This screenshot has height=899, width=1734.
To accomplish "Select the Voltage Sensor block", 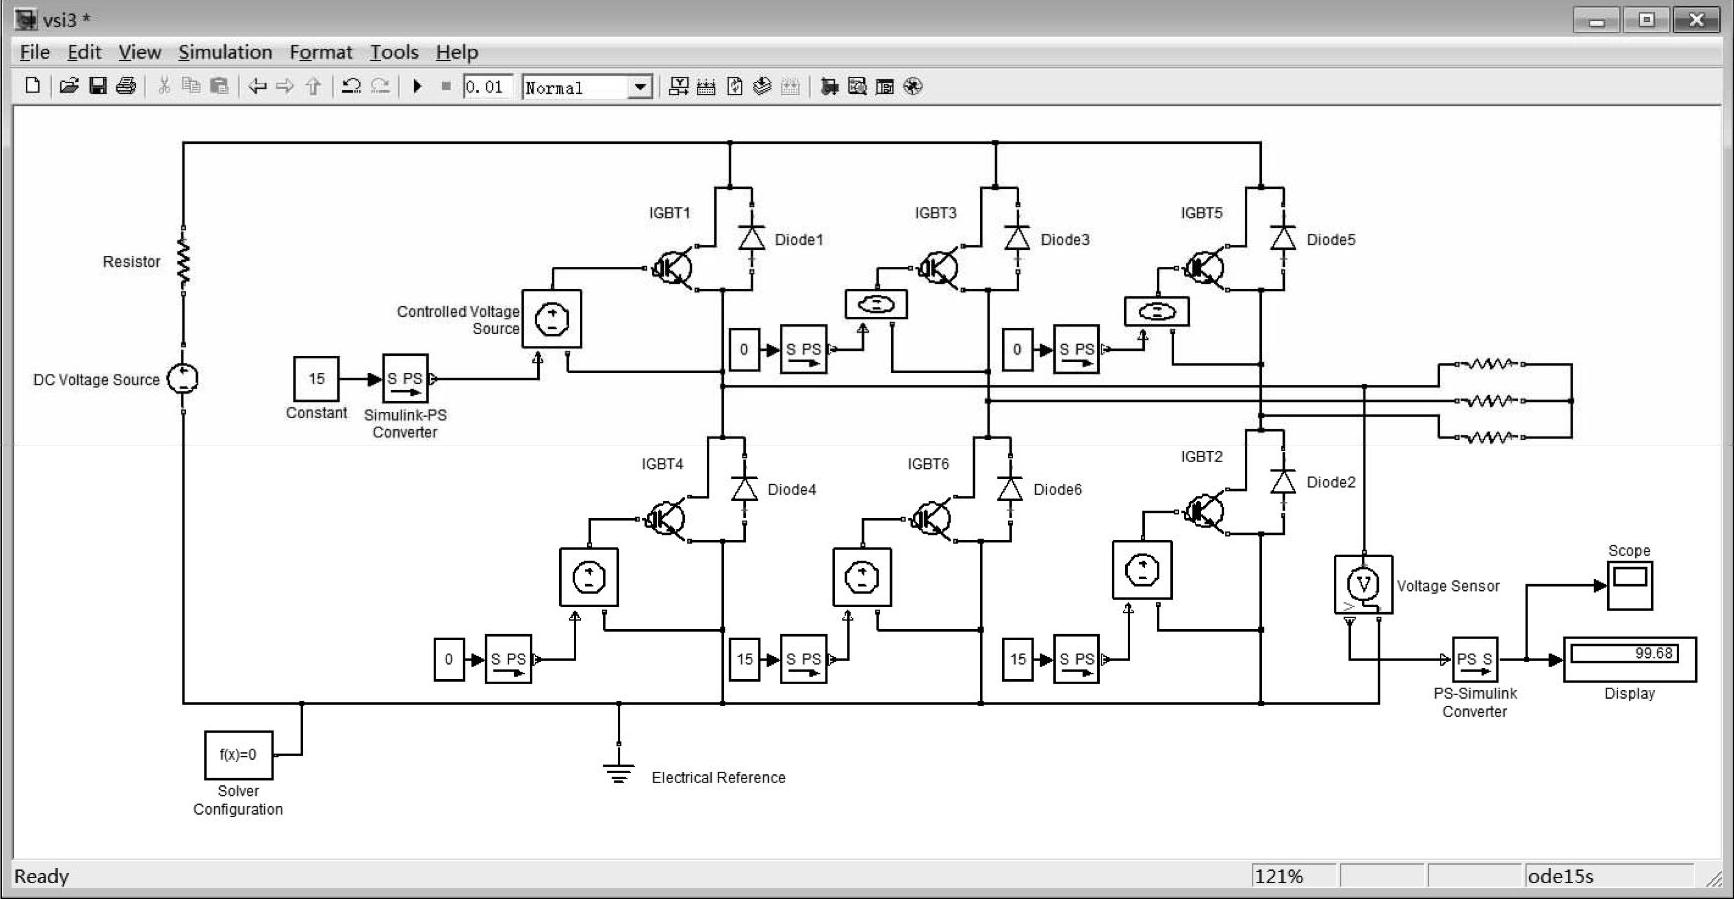I will pyautogui.click(x=1363, y=585).
